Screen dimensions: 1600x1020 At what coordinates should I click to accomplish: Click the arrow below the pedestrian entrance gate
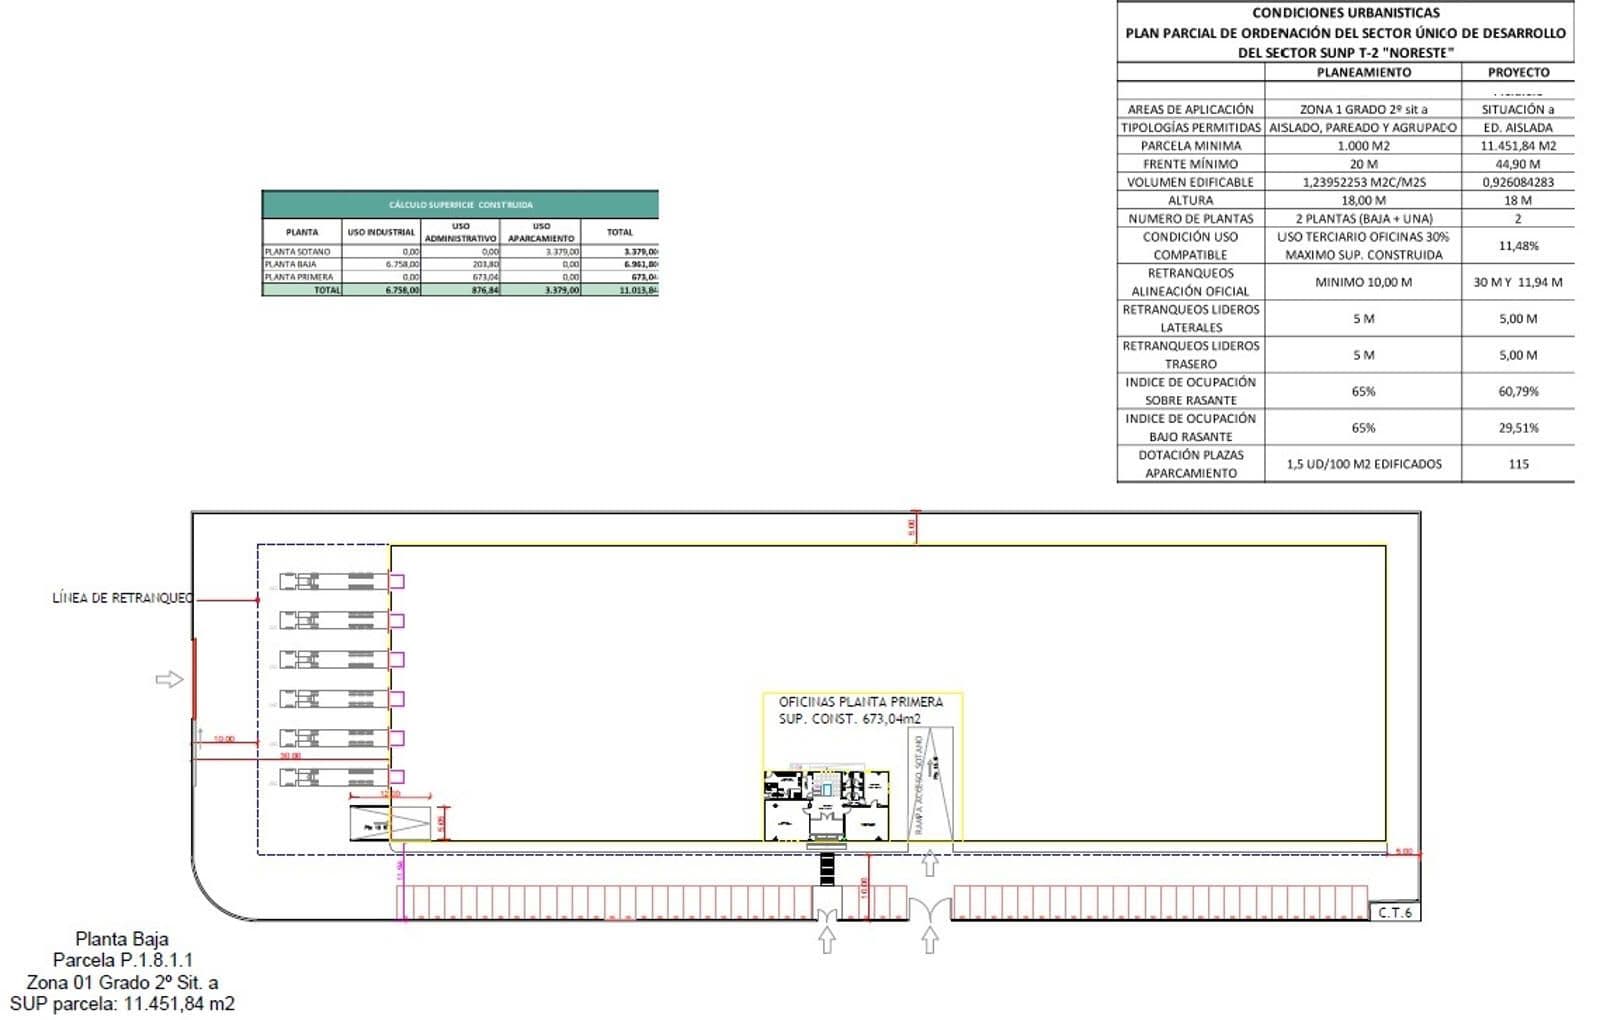(827, 940)
